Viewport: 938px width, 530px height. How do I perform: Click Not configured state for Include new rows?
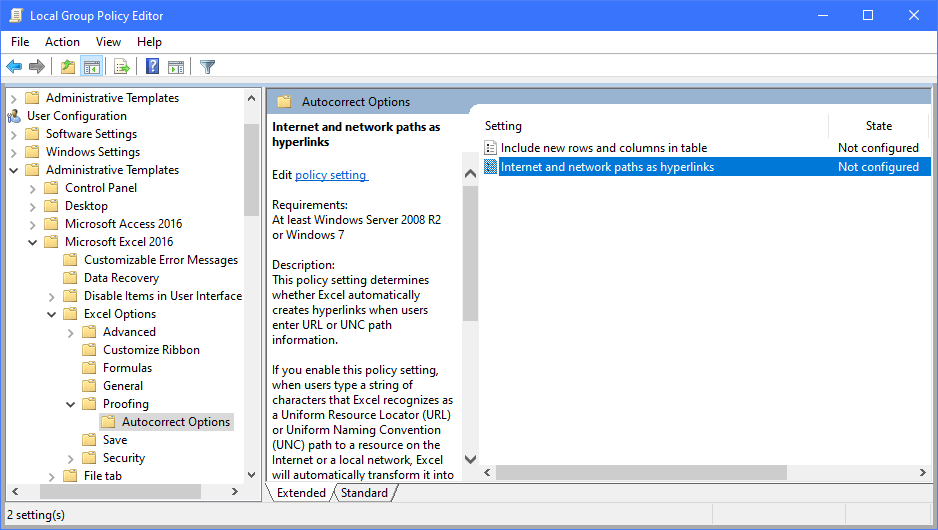(x=878, y=148)
